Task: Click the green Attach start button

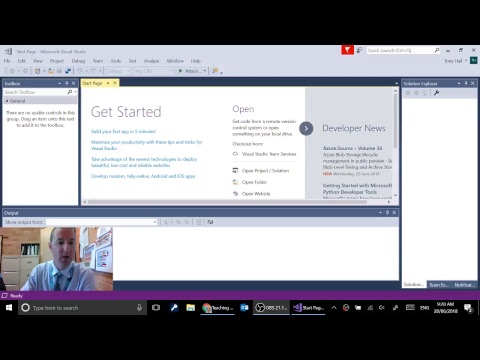Action: 189,71
